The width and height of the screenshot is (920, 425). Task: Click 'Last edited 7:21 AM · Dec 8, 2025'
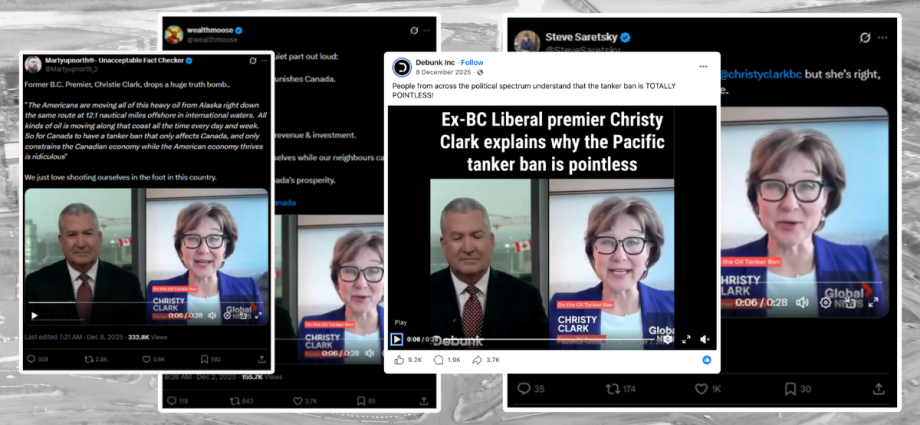tap(75, 338)
